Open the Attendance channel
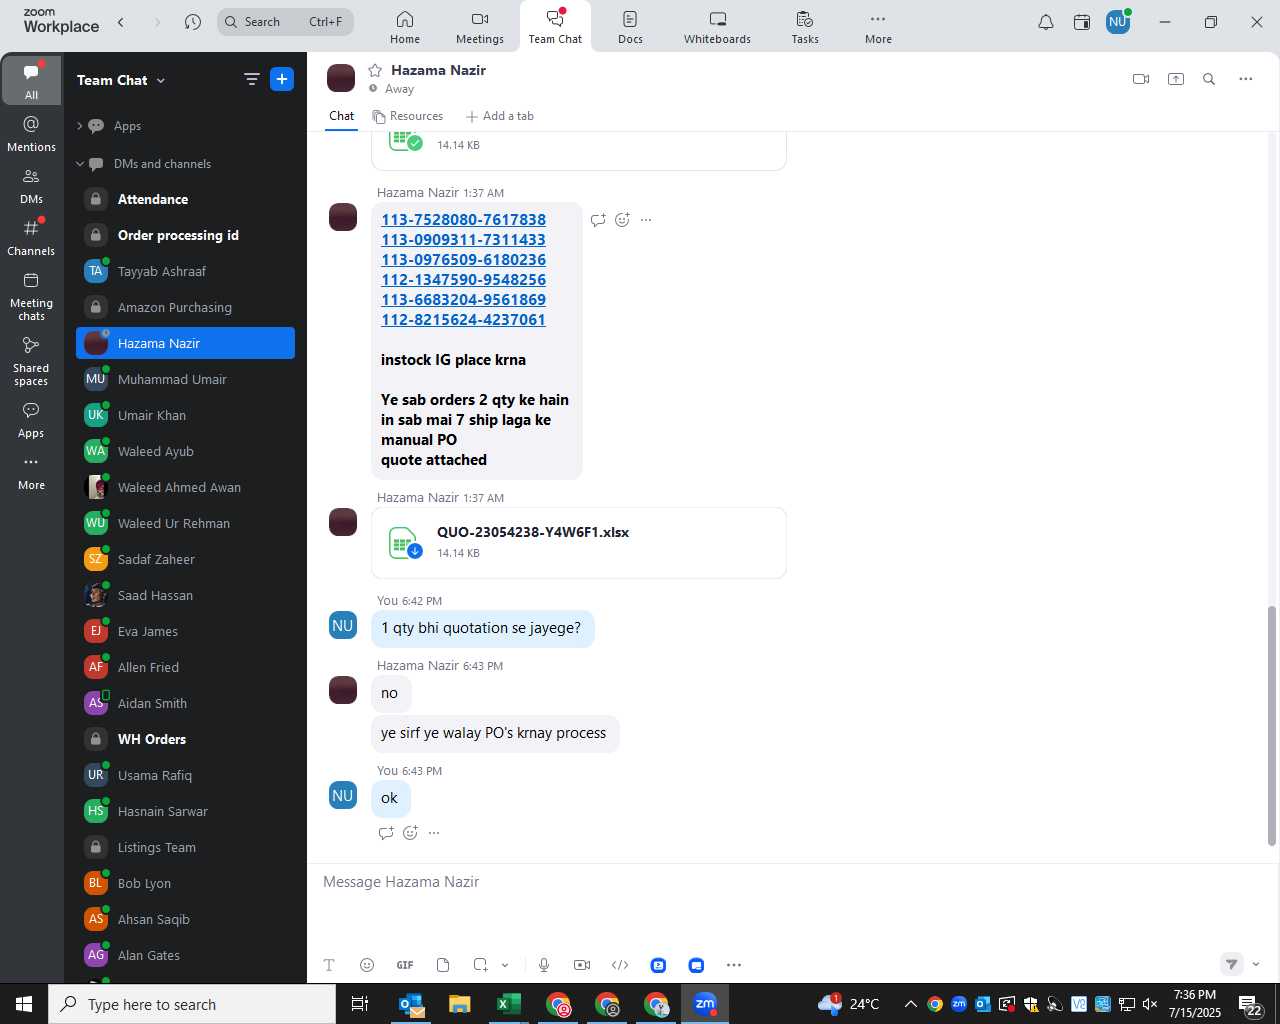Image resolution: width=1280 pixels, height=1024 pixels. 186,199
